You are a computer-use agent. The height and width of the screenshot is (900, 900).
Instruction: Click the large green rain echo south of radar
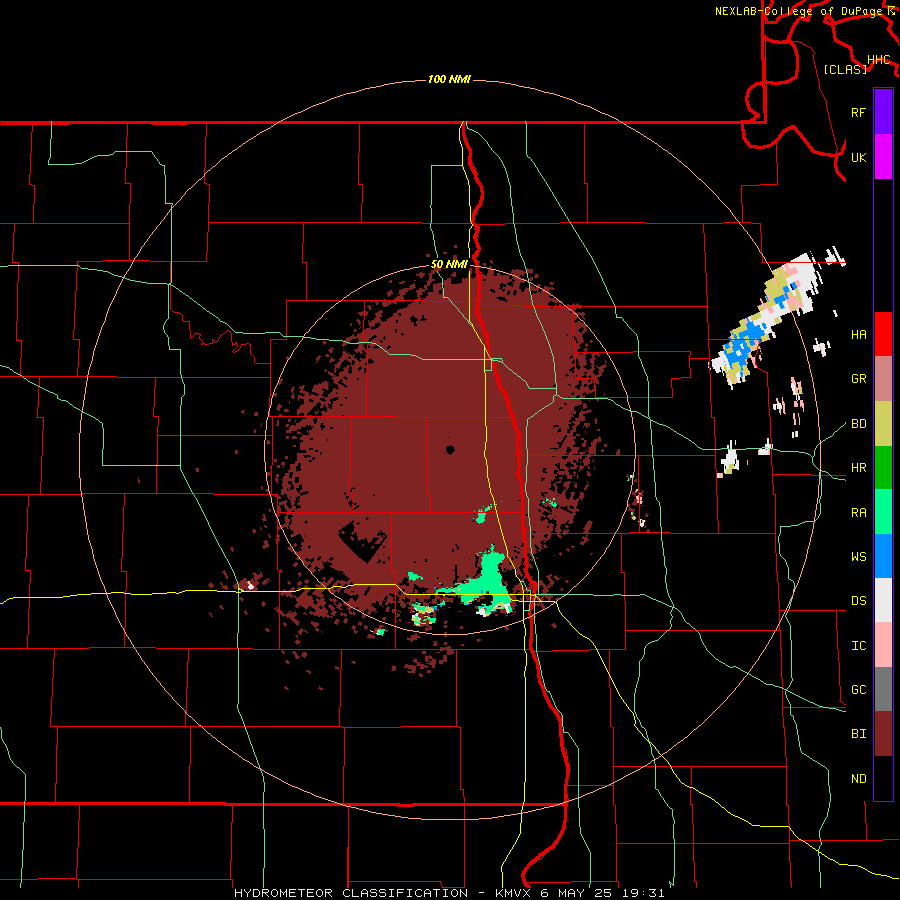[489, 583]
